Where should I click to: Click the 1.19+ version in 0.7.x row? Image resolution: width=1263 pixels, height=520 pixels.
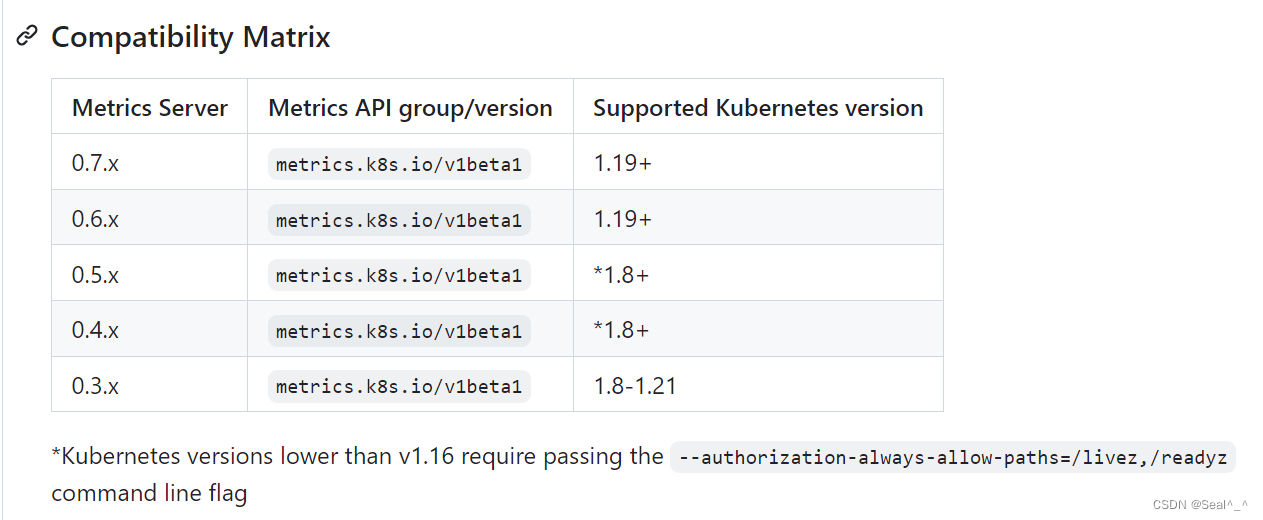tap(622, 162)
